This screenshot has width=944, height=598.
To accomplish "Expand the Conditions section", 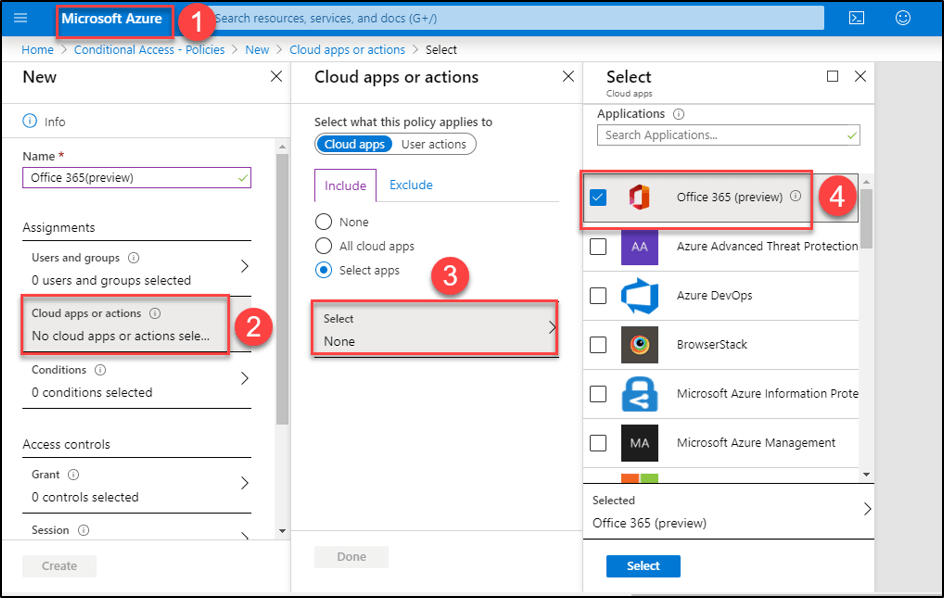I will click(138, 380).
